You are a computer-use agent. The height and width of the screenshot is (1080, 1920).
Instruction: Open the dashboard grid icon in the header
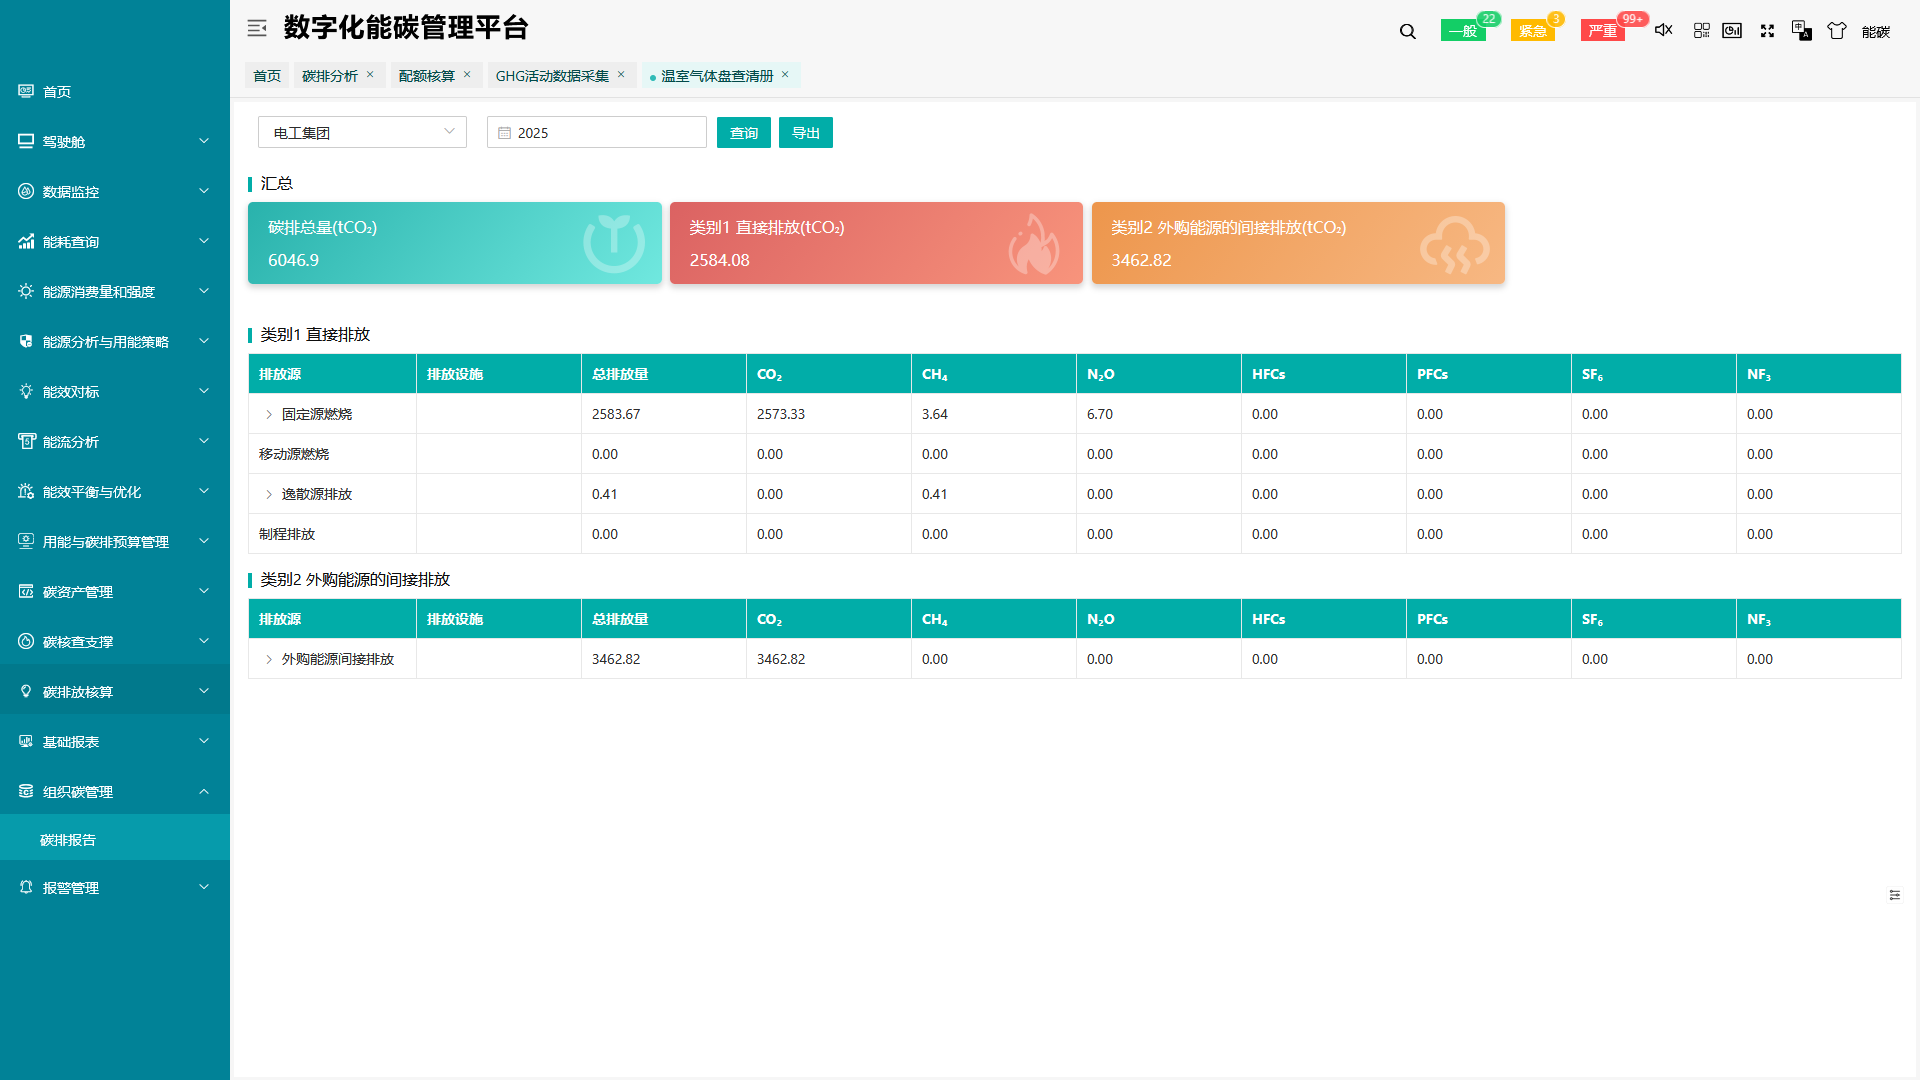tap(1701, 31)
